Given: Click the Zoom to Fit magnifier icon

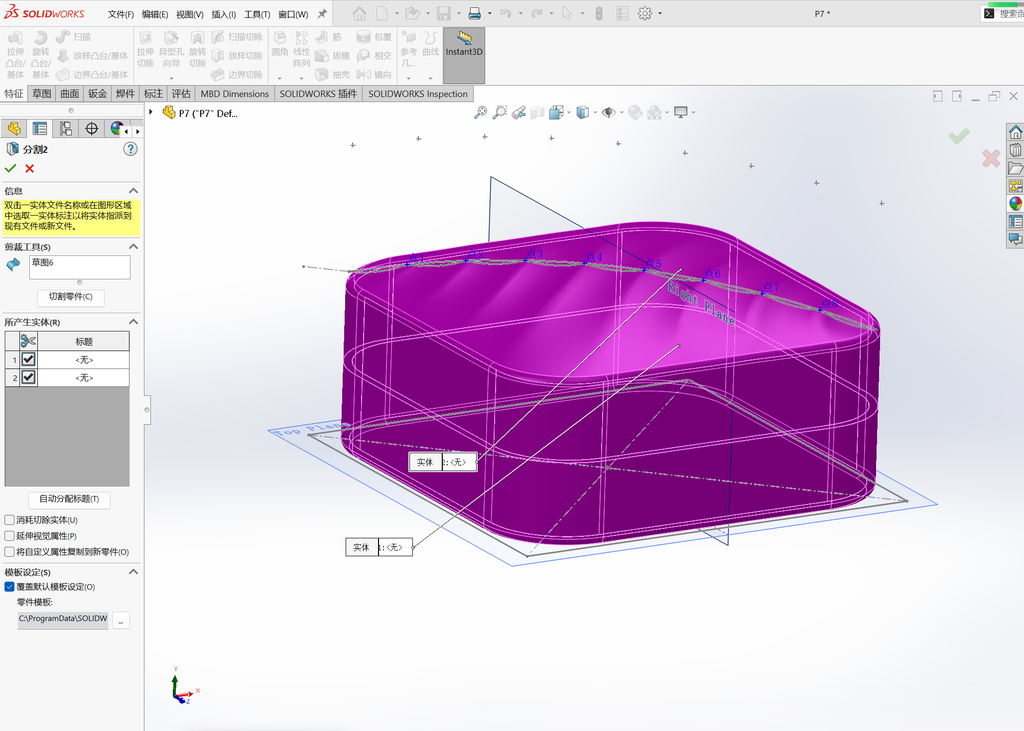Looking at the screenshot, I should tap(480, 112).
